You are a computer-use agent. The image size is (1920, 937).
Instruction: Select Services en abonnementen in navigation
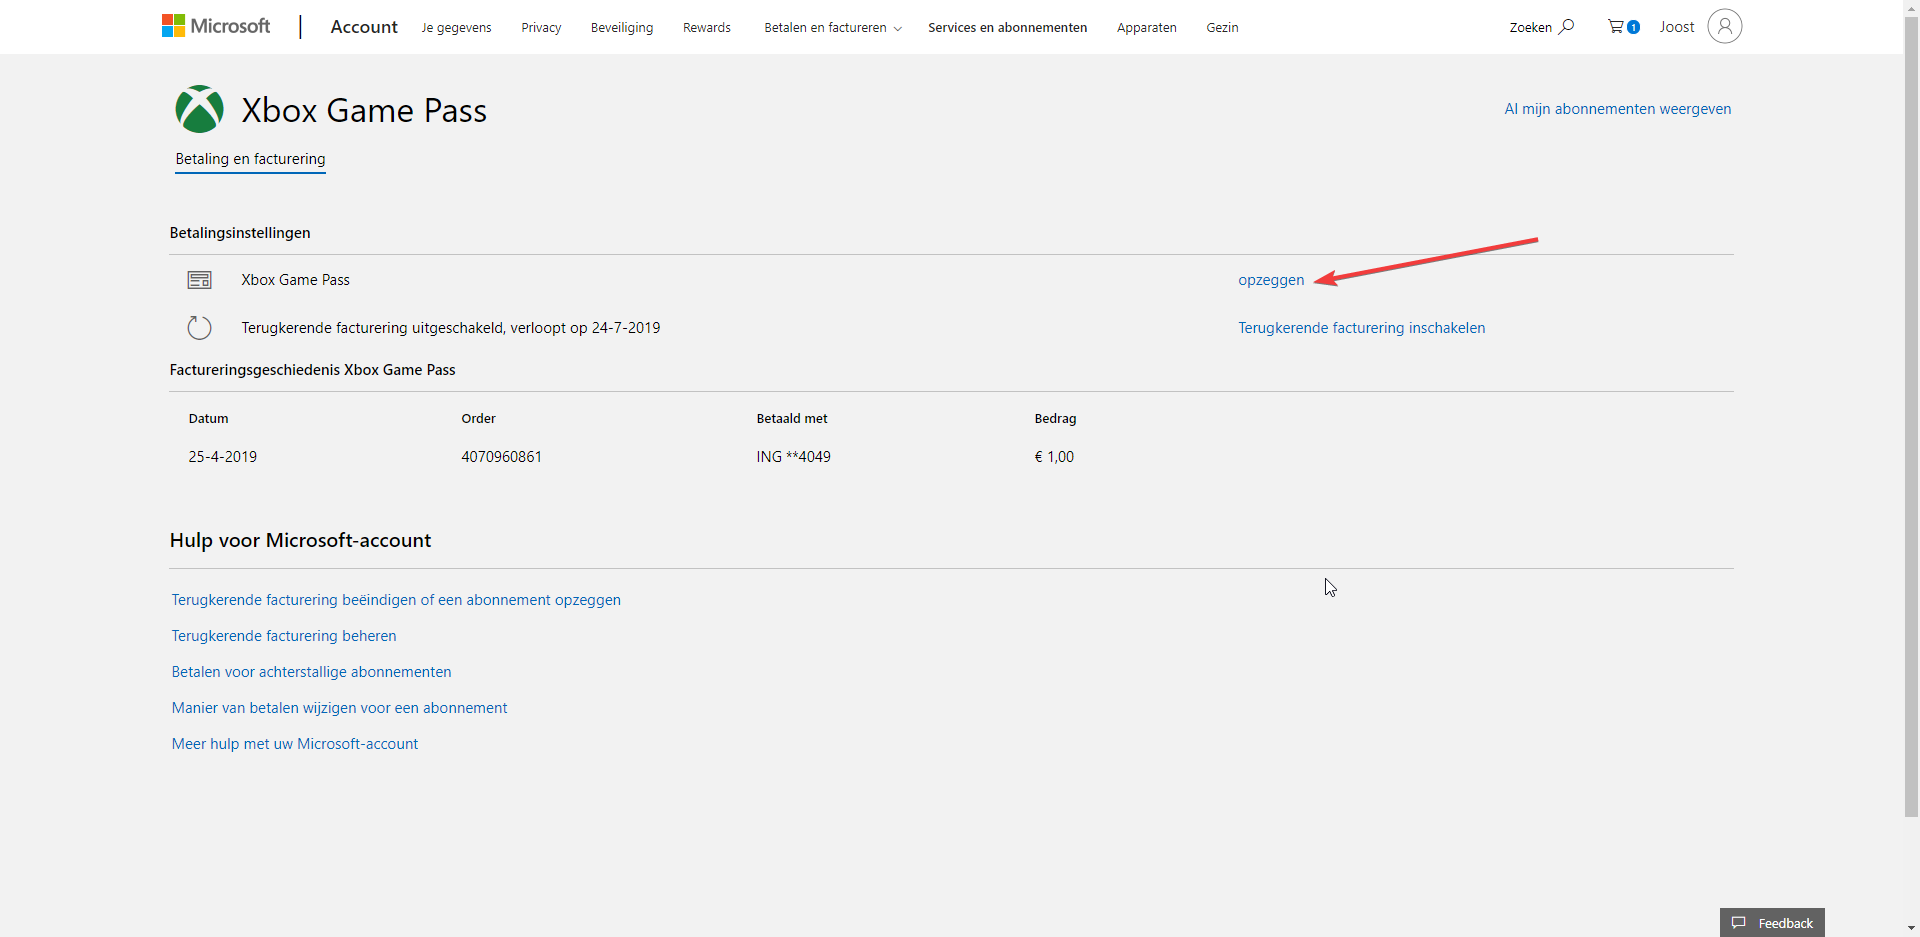1007,28
